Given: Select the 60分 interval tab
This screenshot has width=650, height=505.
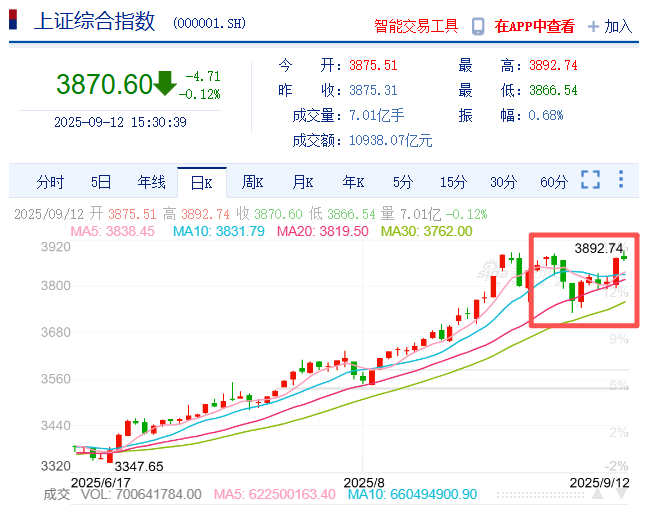Looking at the screenshot, I should tap(553, 182).
